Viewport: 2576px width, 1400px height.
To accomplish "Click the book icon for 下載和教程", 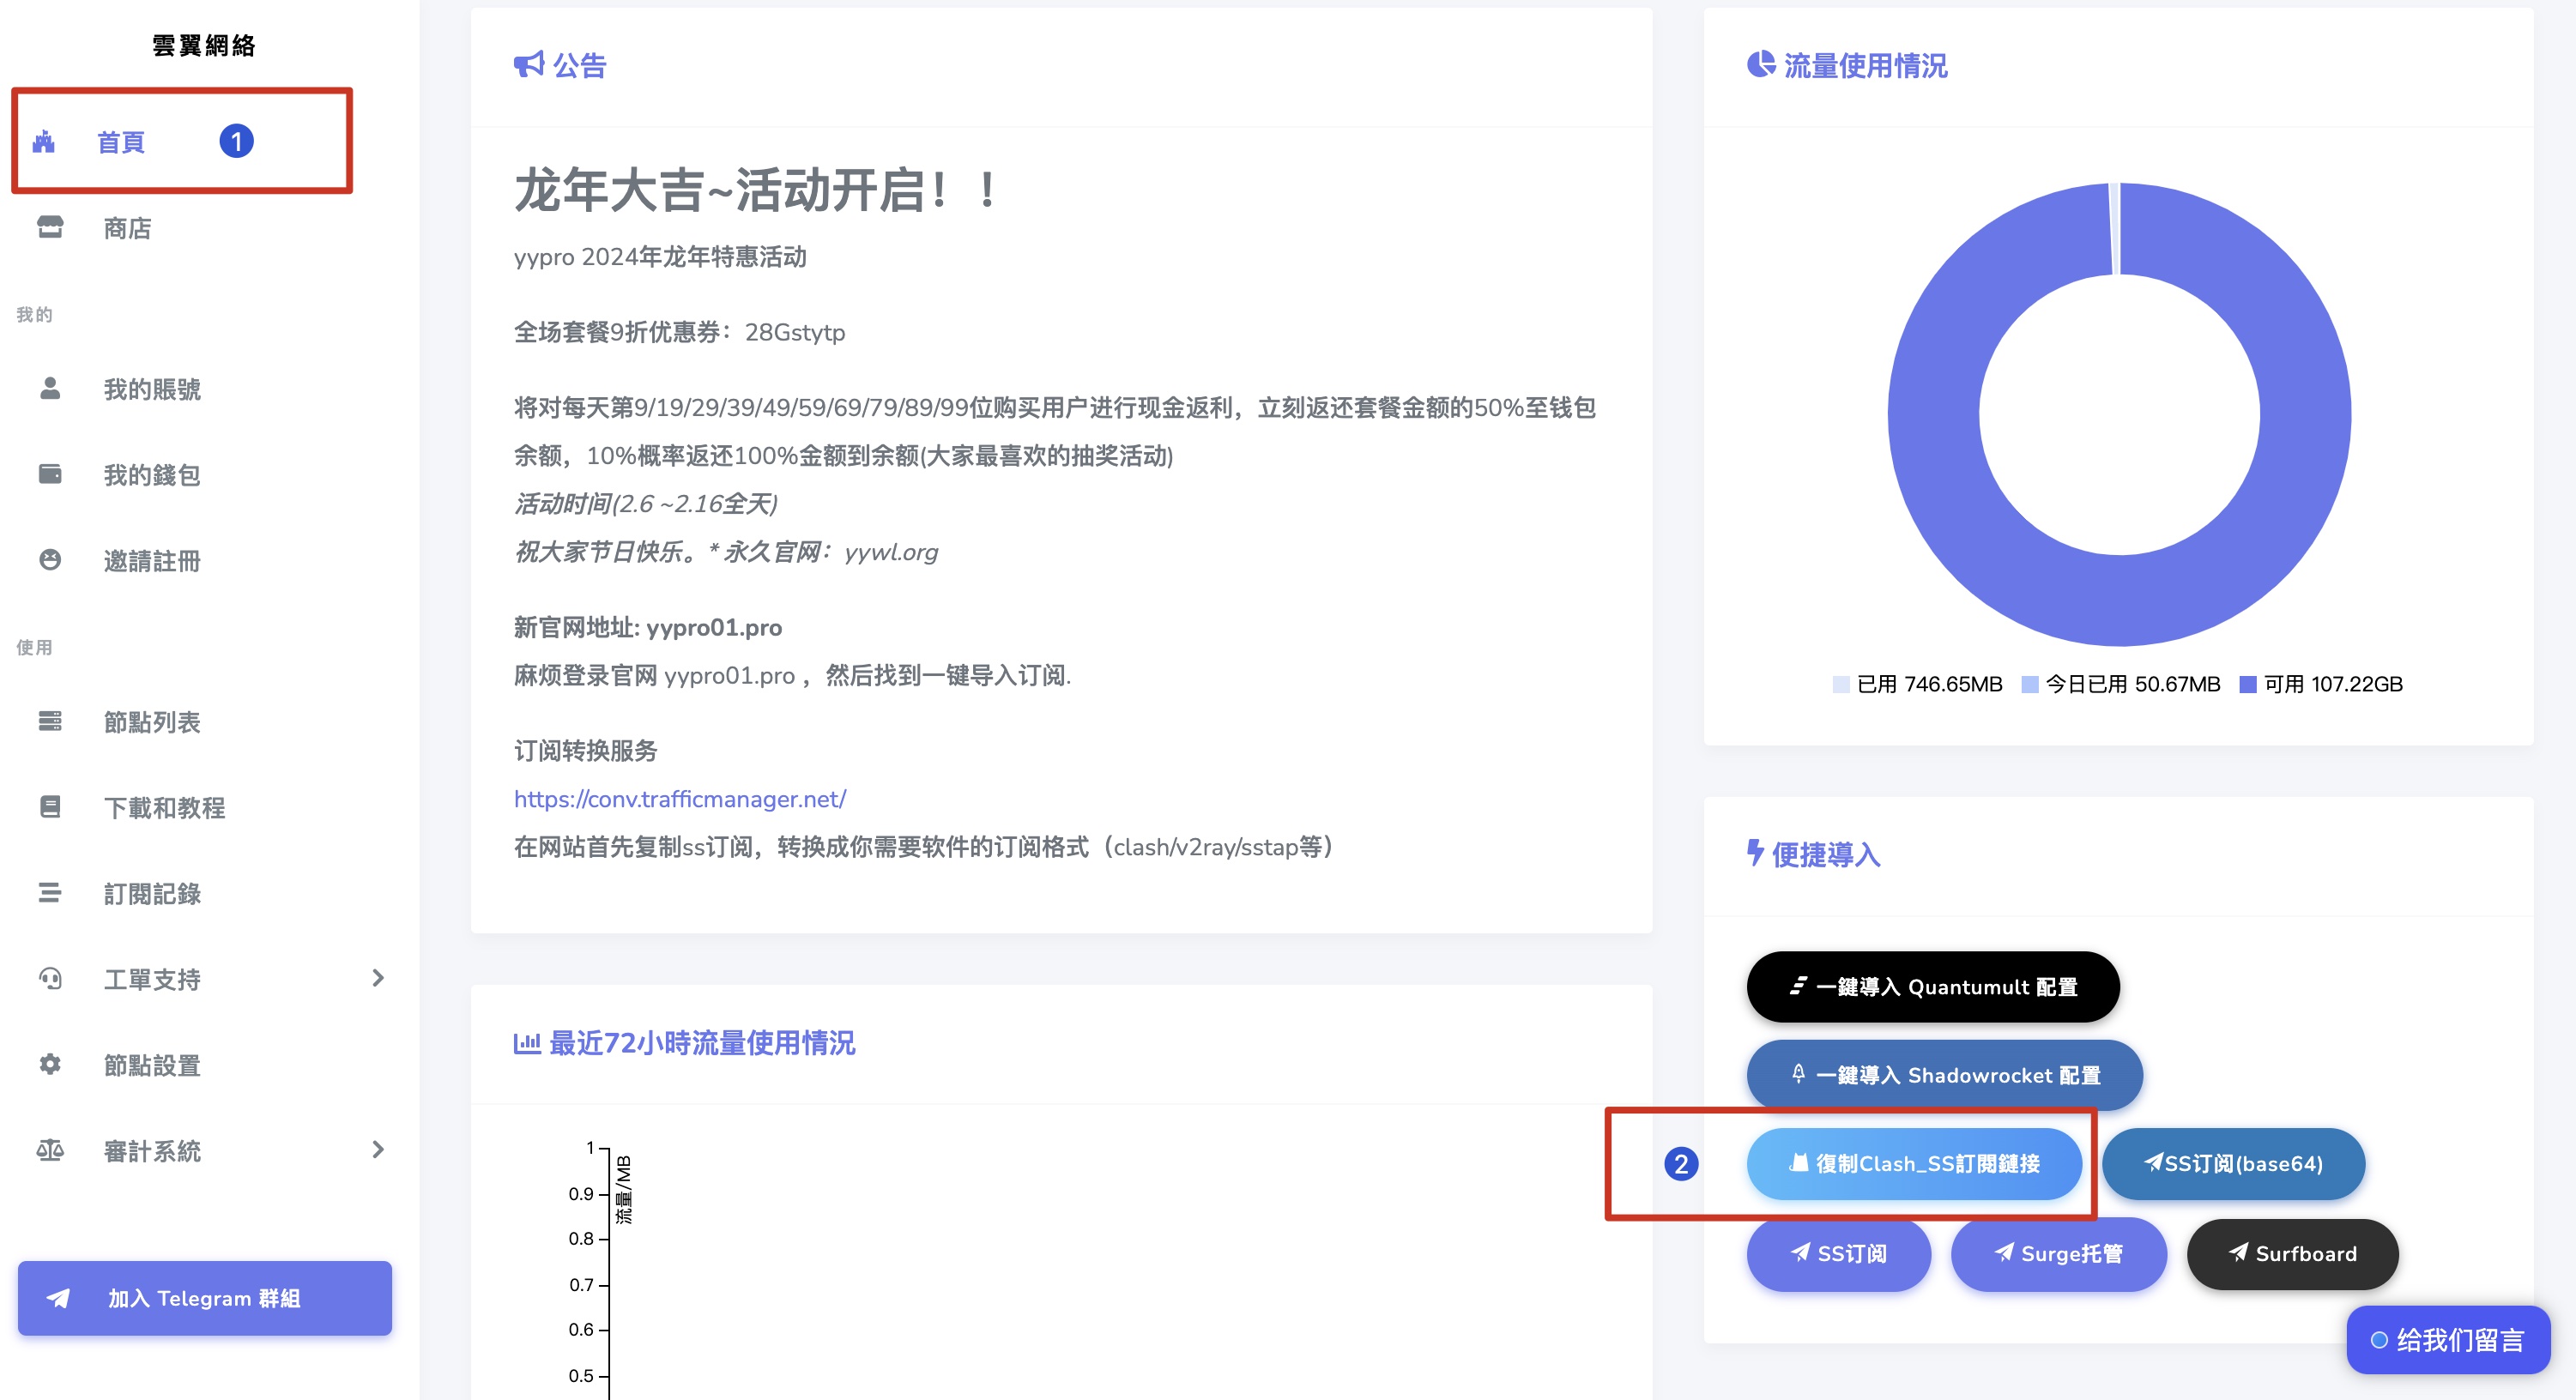I will [x=50, y=807].
